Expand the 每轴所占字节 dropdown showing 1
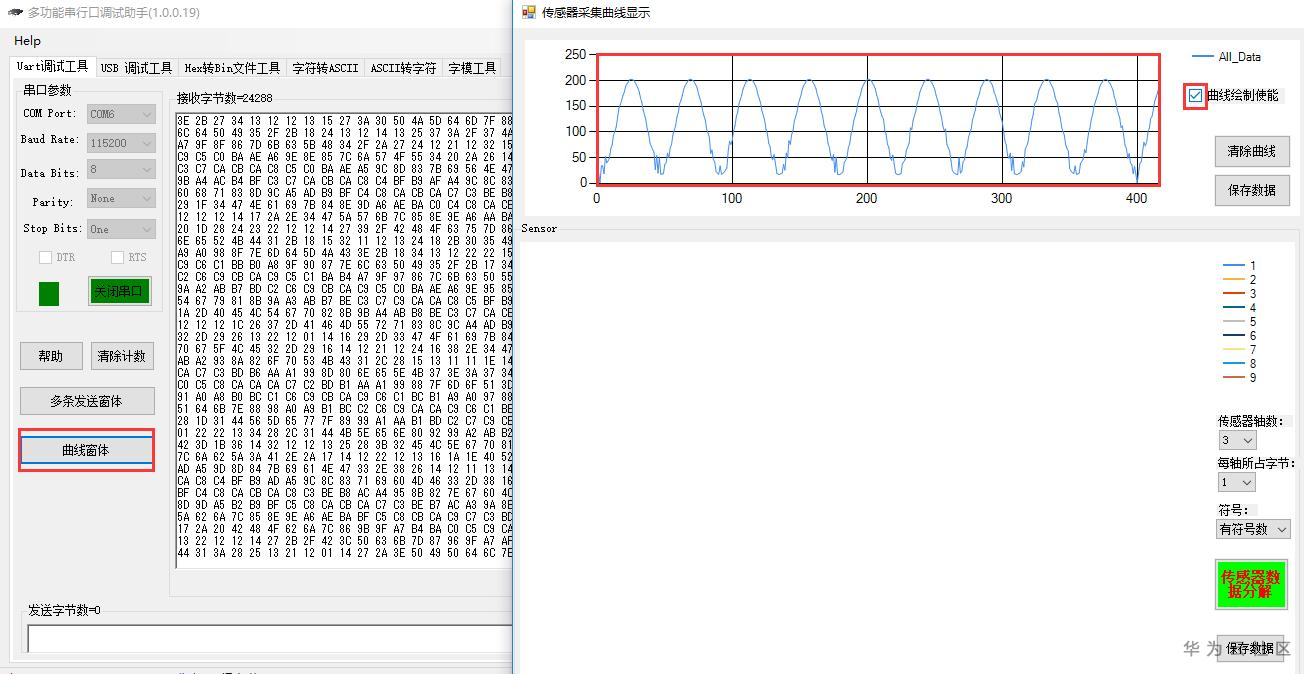Image resolution: width=1304 pixels, height=674 pixels. point(1237,482)
